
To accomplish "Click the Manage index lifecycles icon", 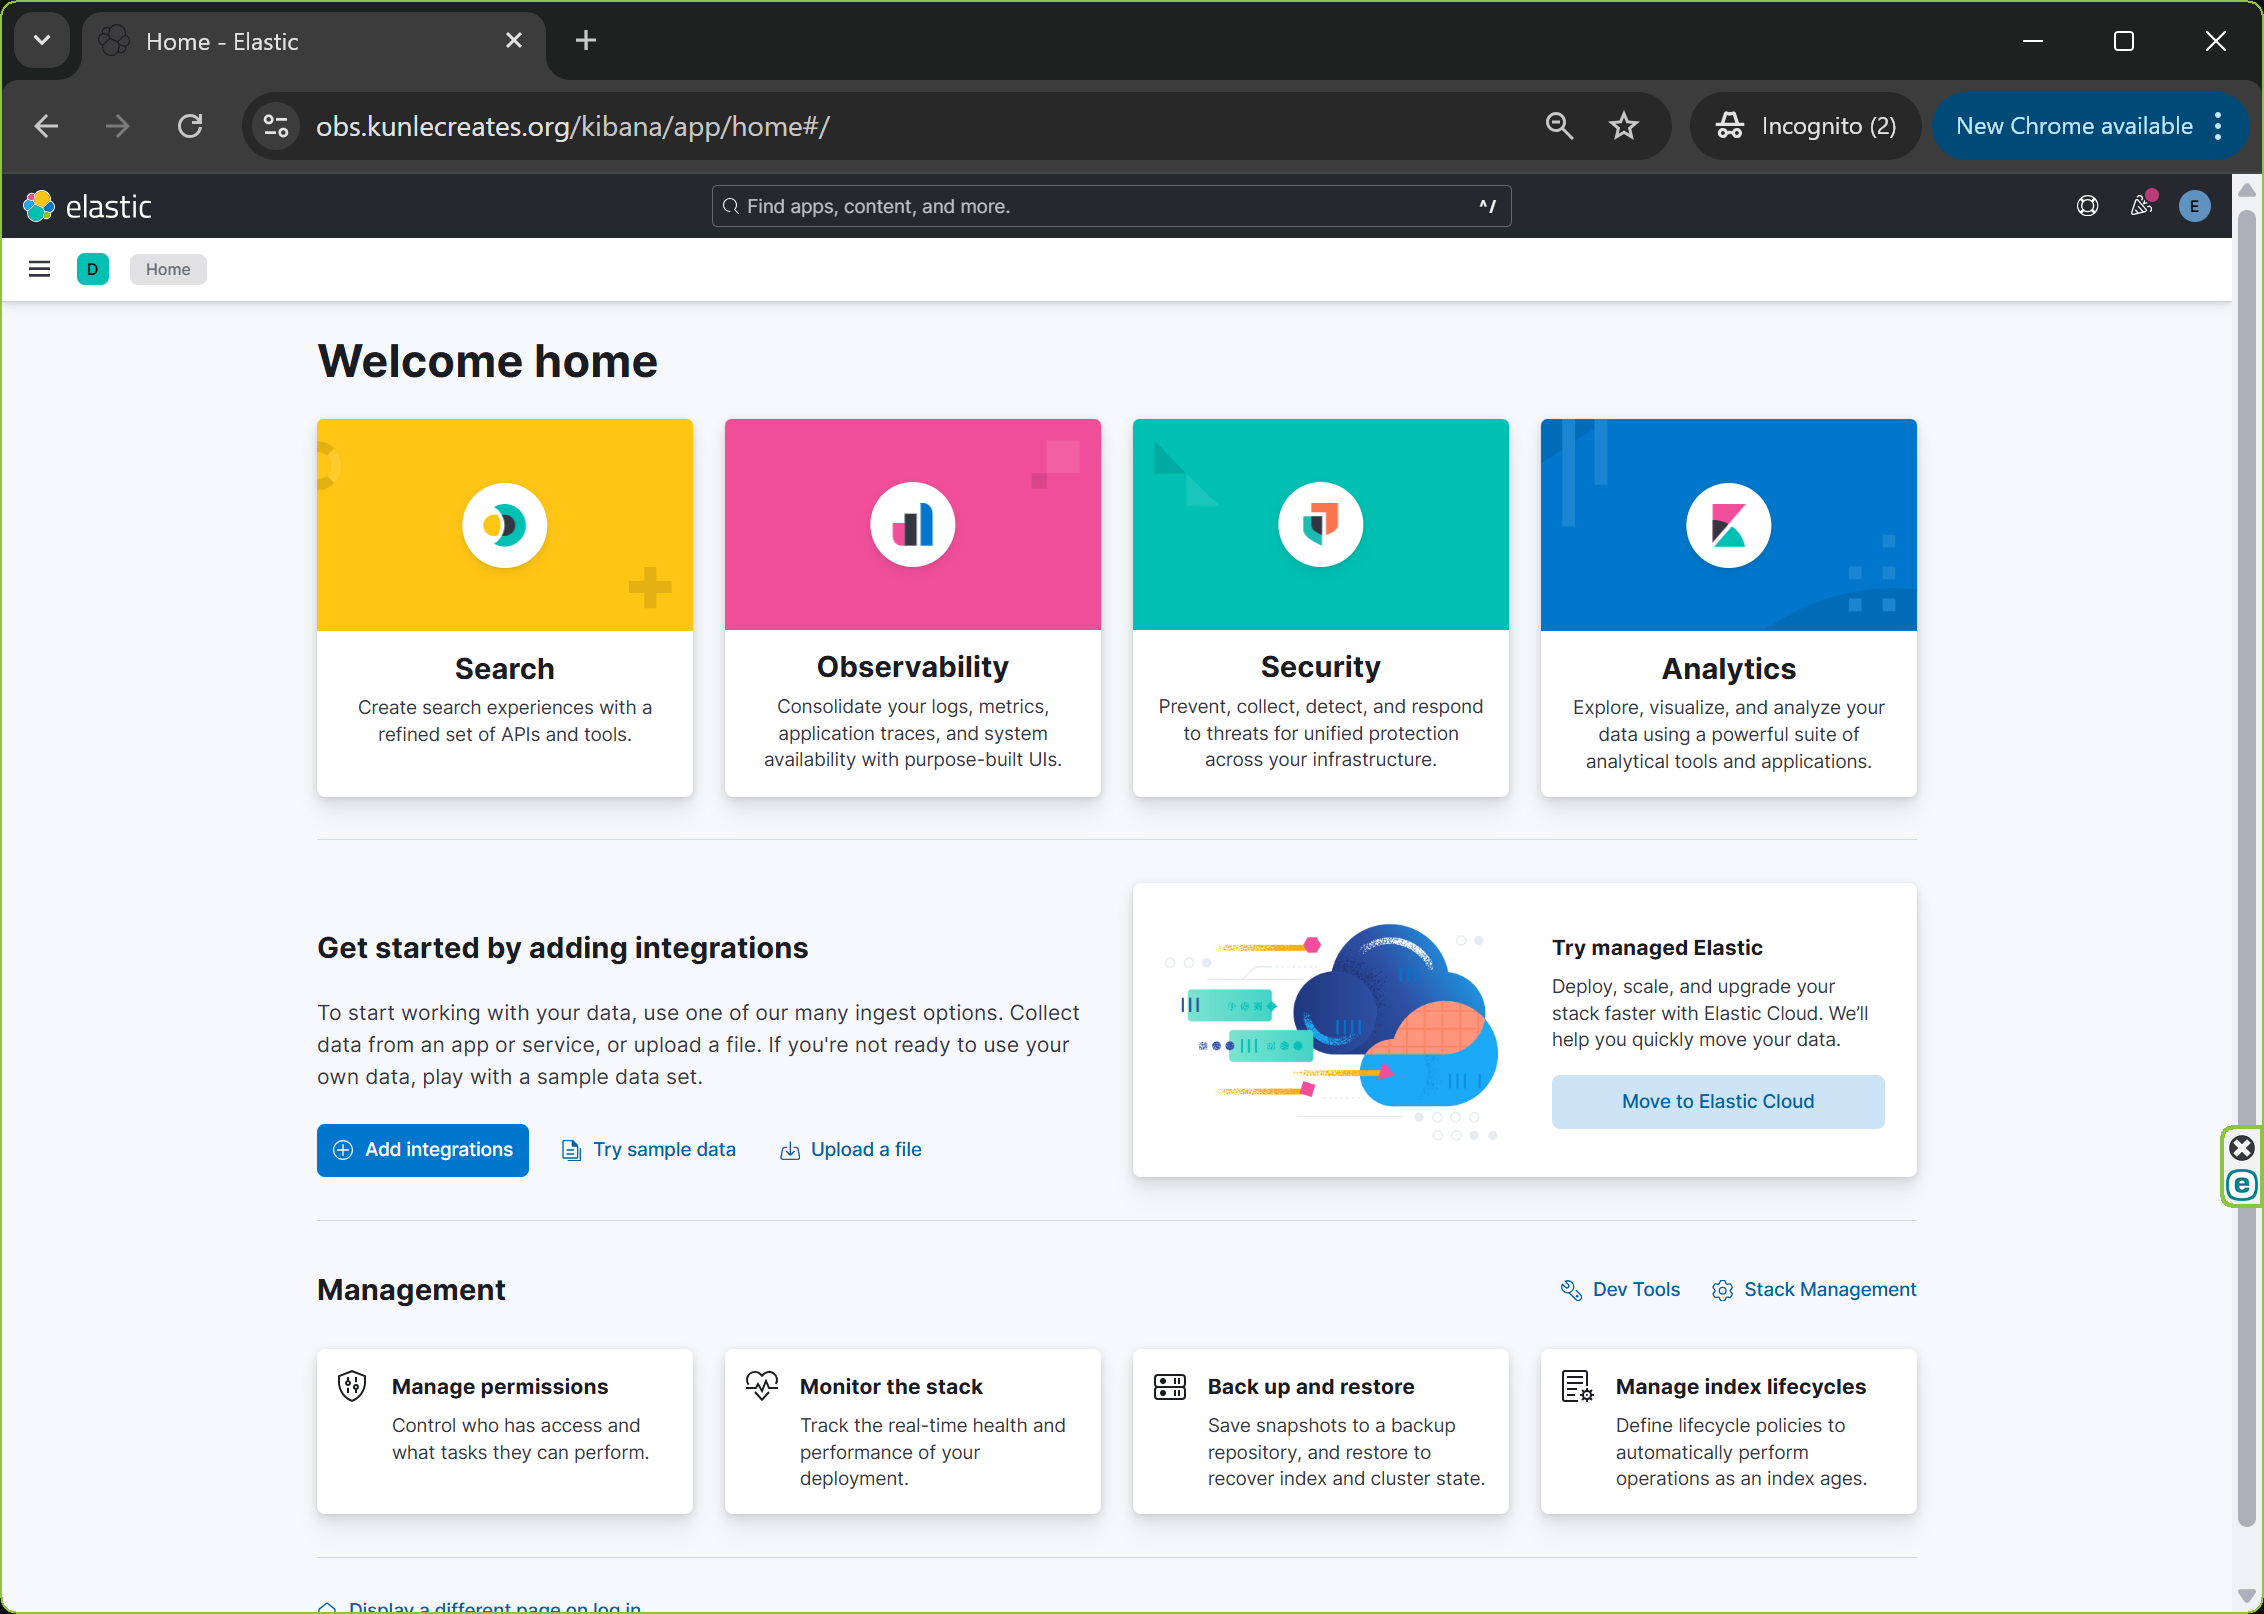I will click(1577, 1386).
